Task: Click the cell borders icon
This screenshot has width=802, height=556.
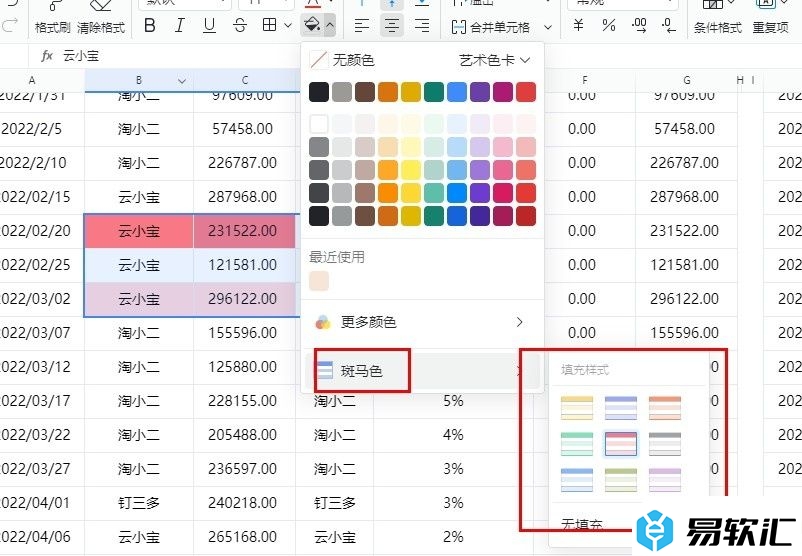Action: 270,25
